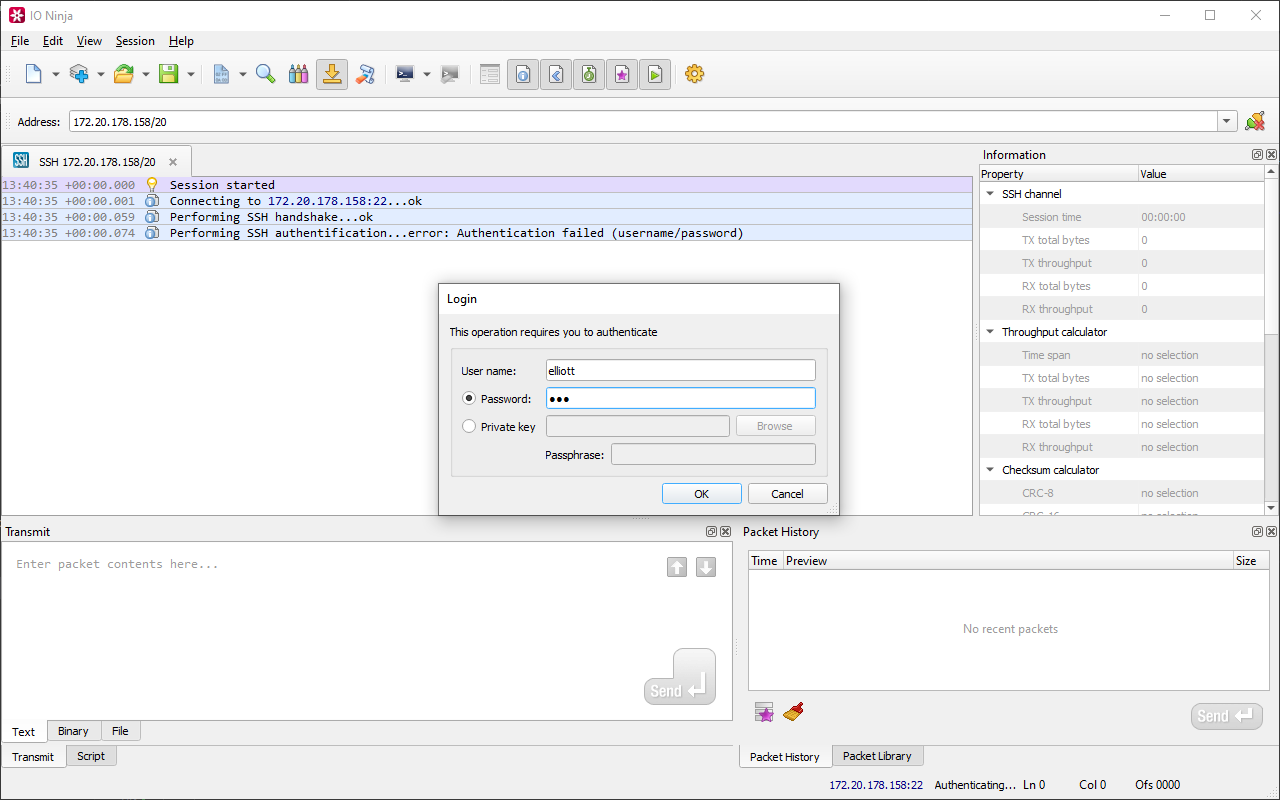Click the colored markers highlight icon
Viewport: 1280px width, 800px height.
tap(298, 74)
